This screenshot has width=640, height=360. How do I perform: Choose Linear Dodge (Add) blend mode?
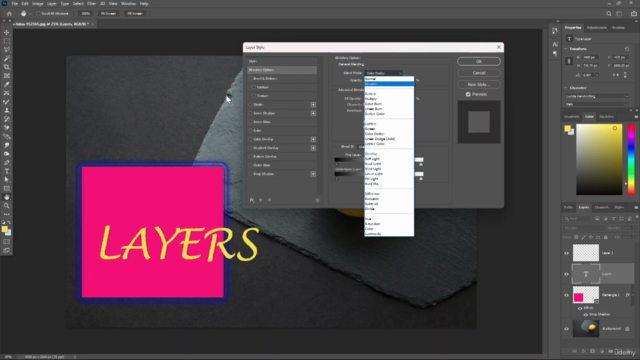tap(380, 139)
